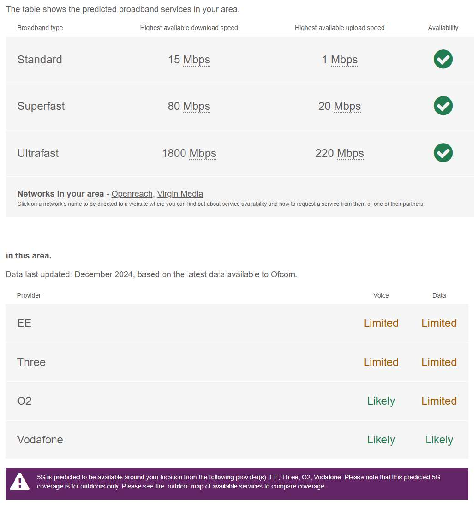Viewport: 474px width, 506px height.
Task: Click the Ultrafast availability checkmark icon
Action: point(443,153)
